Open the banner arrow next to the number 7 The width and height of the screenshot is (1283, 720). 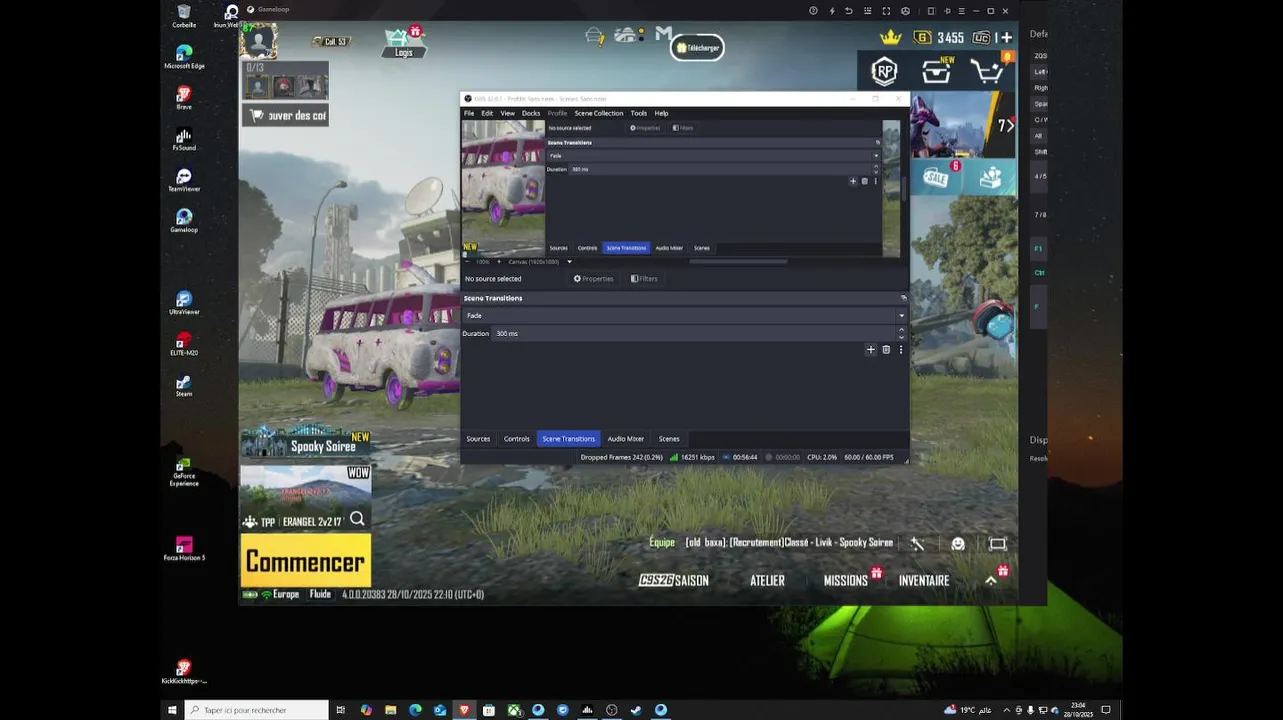coord(1010,125)
